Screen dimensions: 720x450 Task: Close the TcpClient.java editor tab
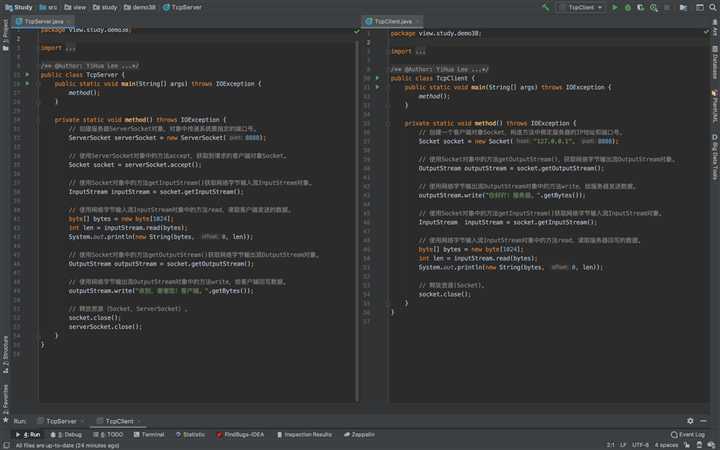point(417,21)
